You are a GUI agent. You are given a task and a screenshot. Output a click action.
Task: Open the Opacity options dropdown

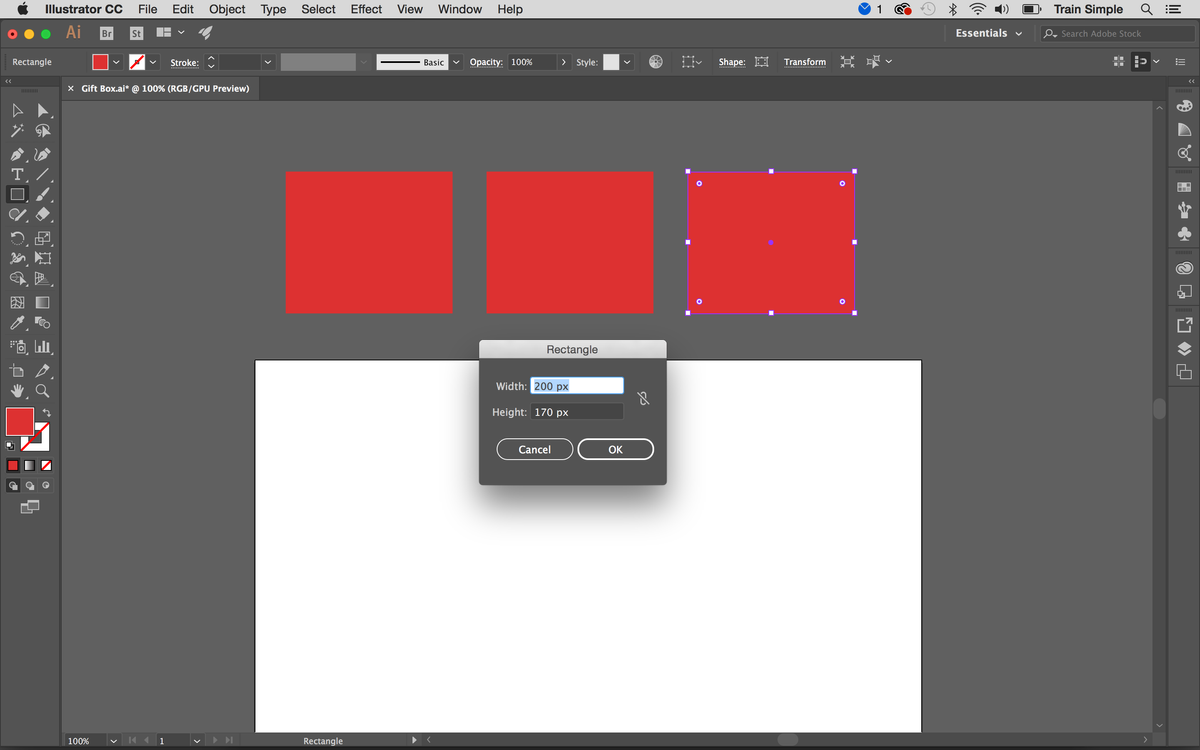(563, 61)
